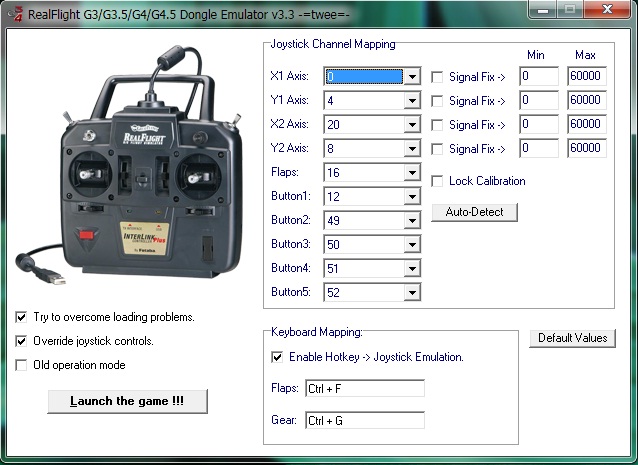
Task: Click the Gear hotkey field Ctrl + G
Action: pyautogui.click(x=365, y=420)
